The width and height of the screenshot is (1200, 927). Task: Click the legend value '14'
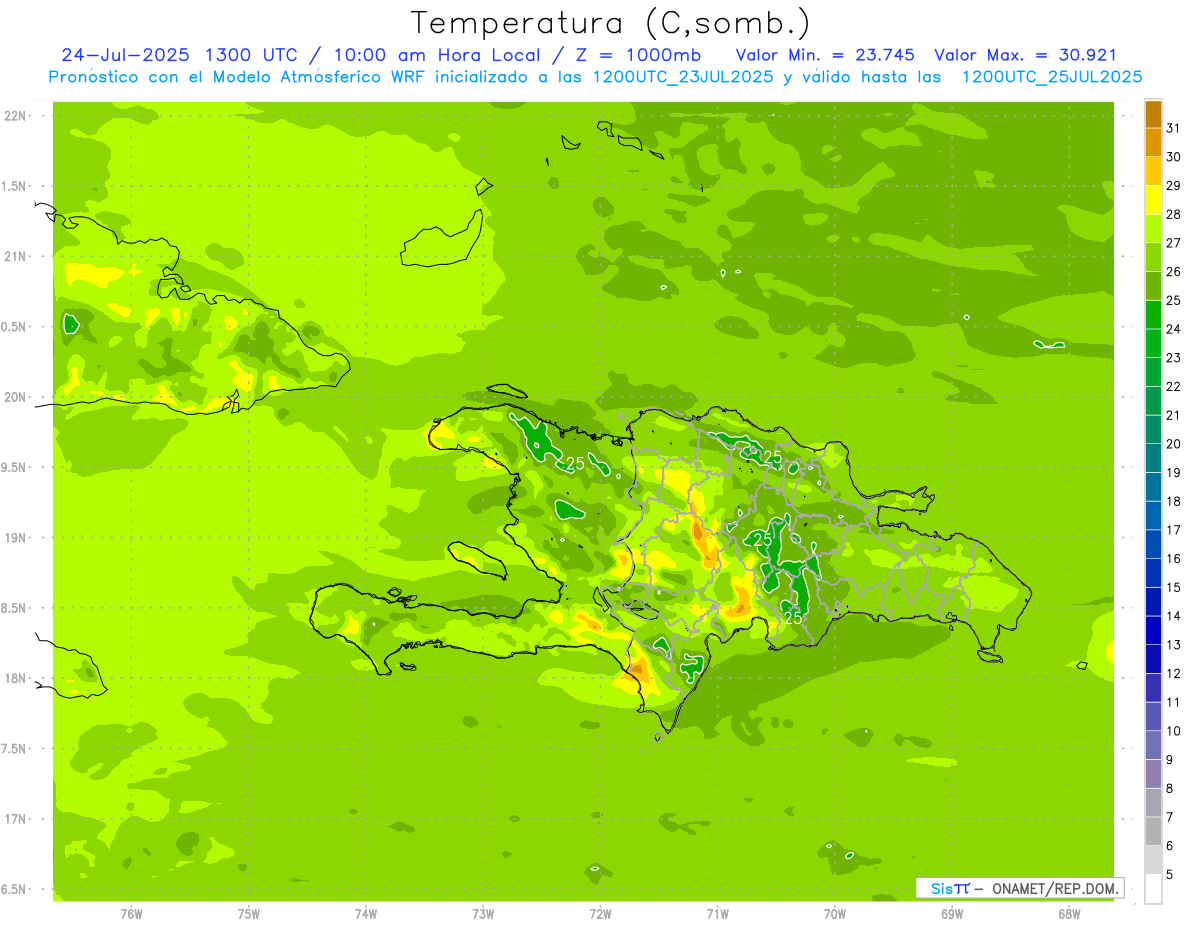coord(1174,616)
